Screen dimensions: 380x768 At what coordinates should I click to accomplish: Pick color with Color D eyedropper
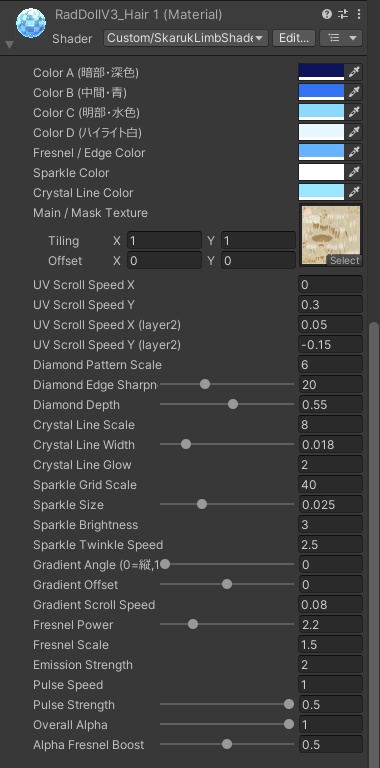(x=354, y=132)
